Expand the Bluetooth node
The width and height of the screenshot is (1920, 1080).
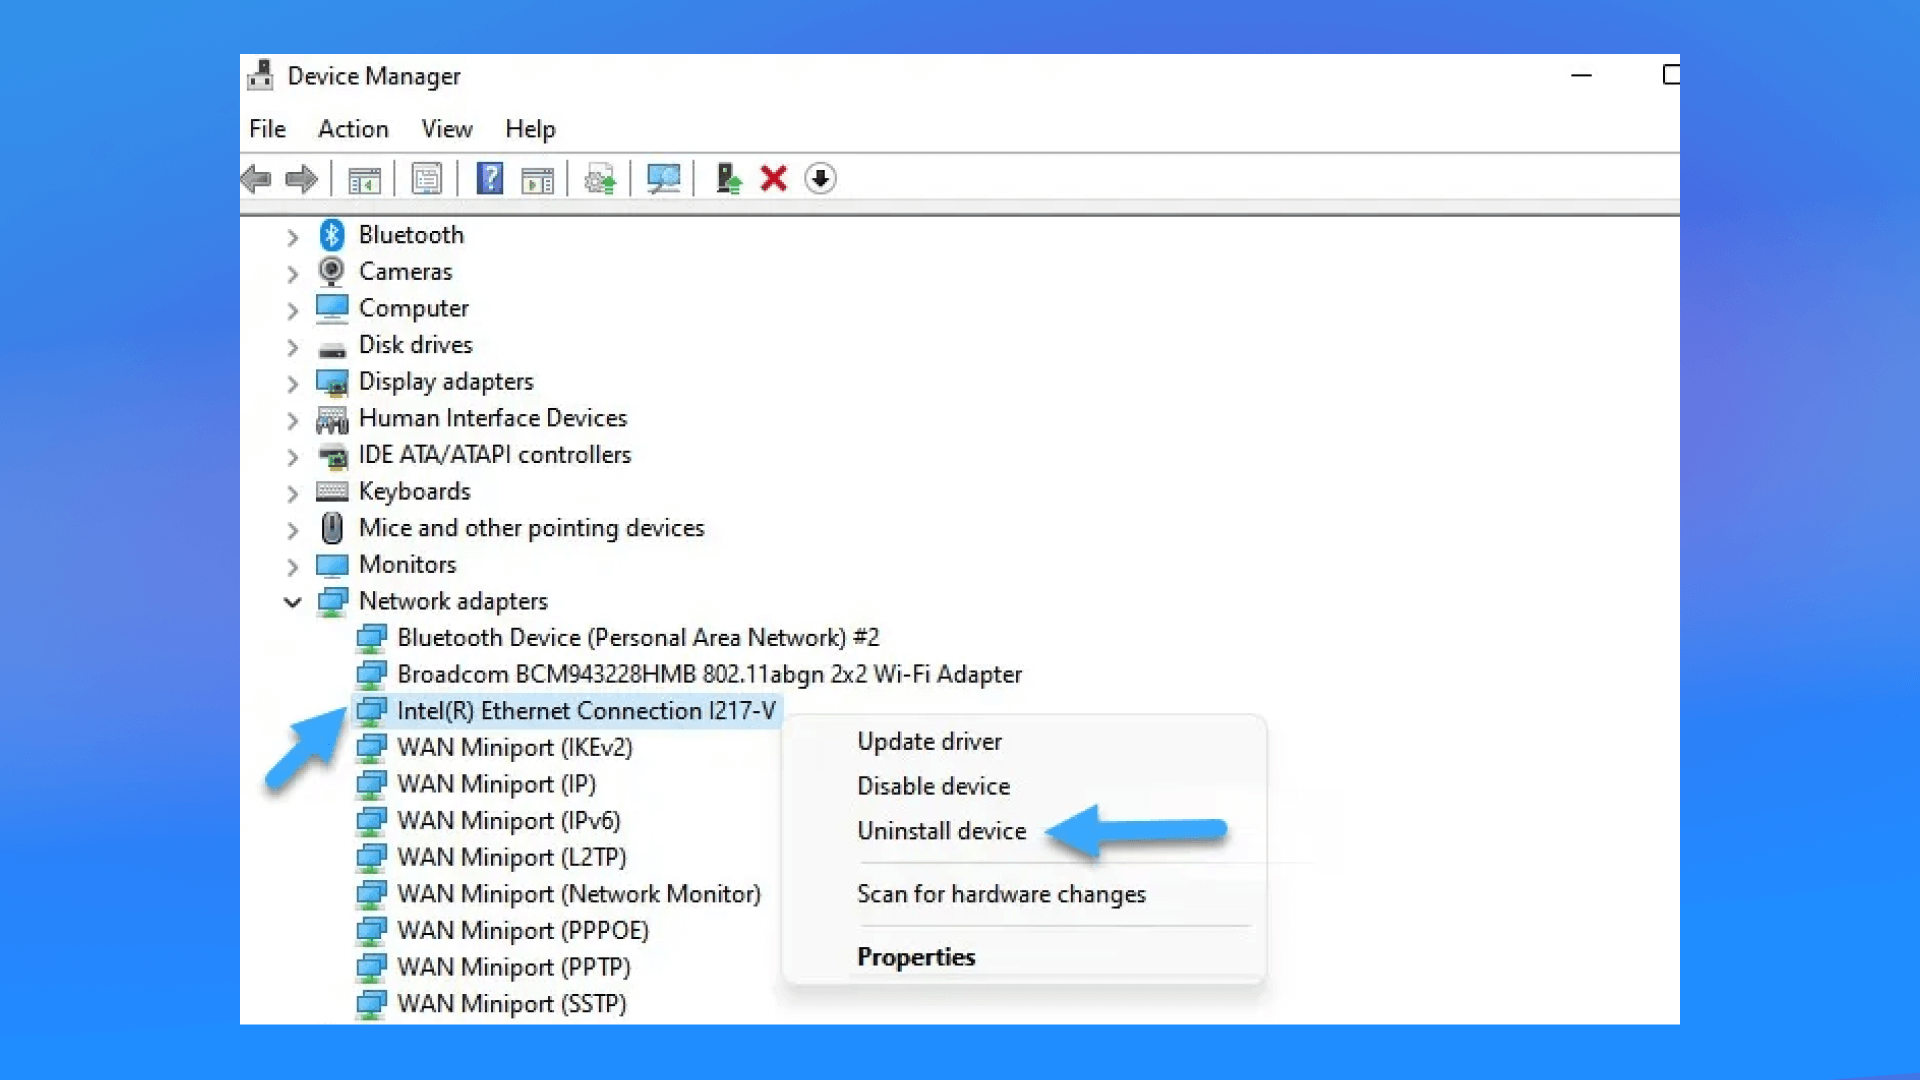pyautogui.click(x=292, y=237)
